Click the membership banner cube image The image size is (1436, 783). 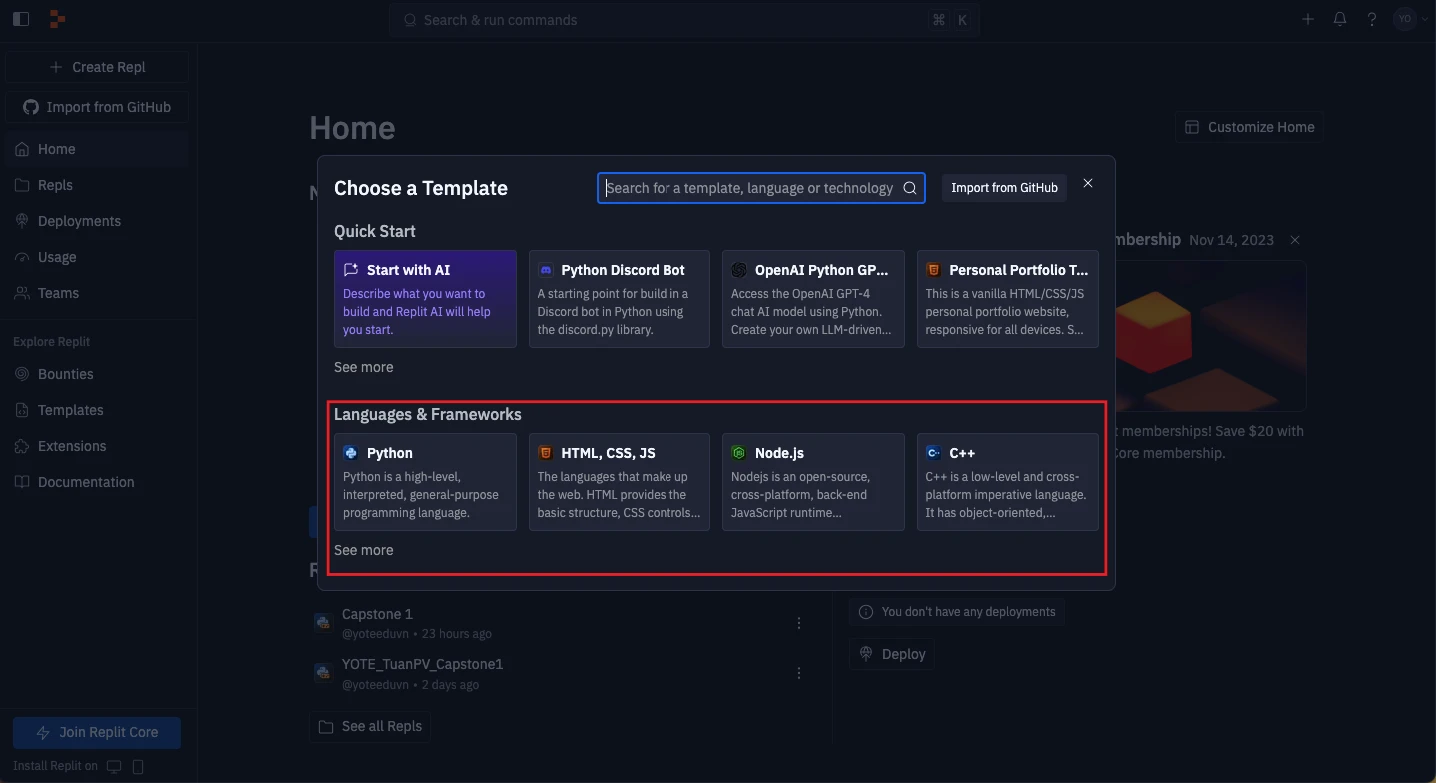click(x=1211, y=336)
